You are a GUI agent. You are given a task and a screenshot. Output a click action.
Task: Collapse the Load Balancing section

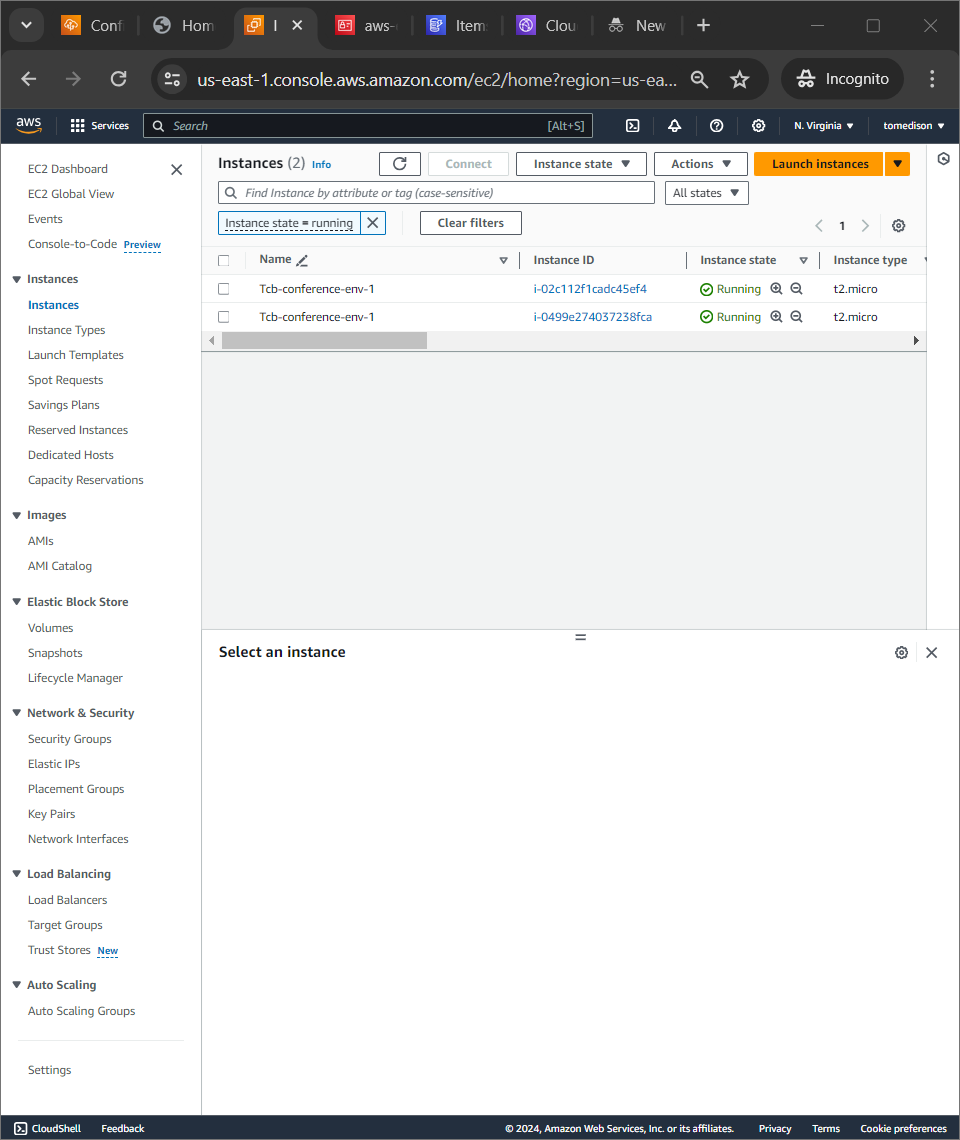coord(17,874)
